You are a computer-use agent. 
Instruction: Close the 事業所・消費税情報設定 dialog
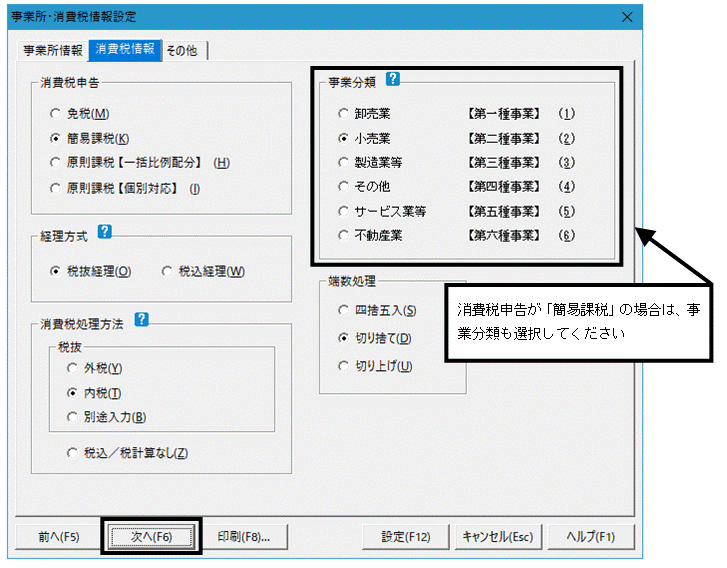[627, 17]
